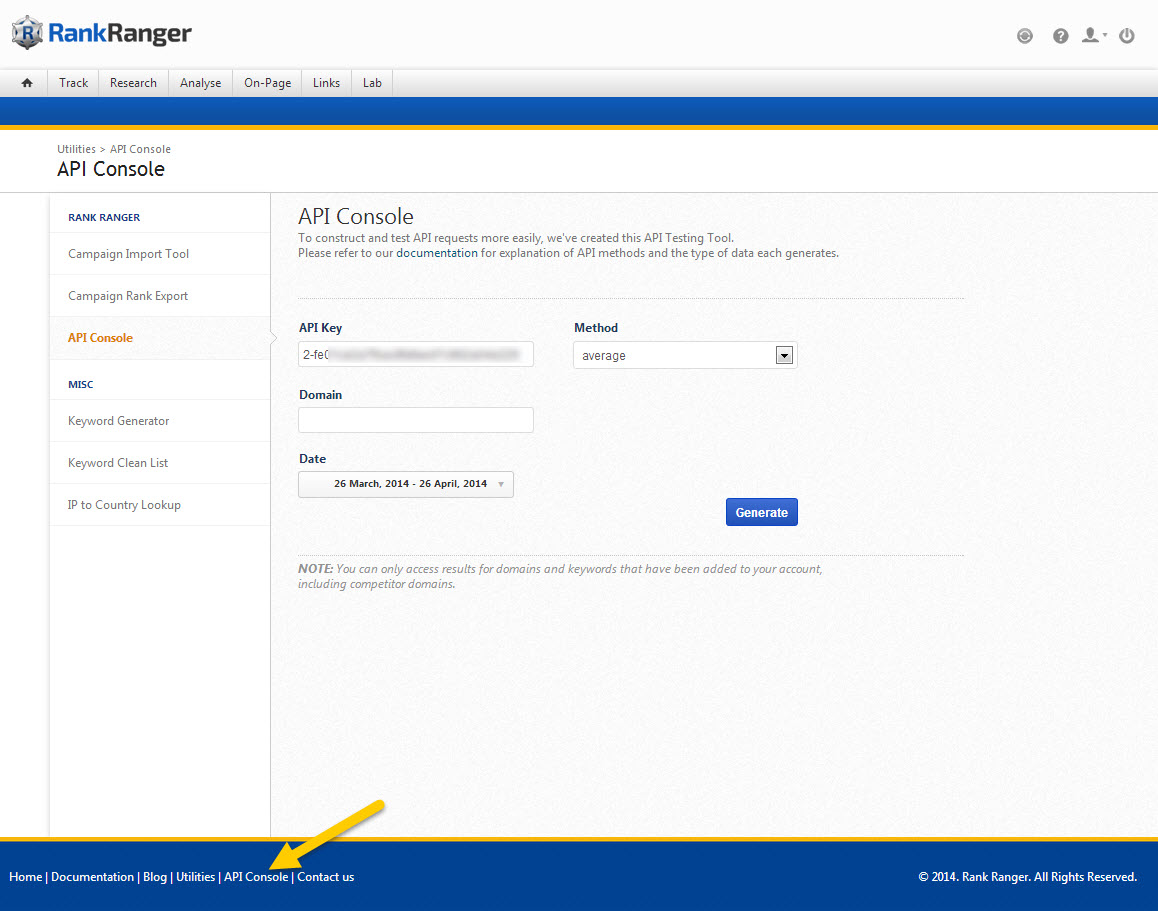Viewport: 1158px width, 911px height.
Task: Click the Rank Ranger logo
Action: 102,32
